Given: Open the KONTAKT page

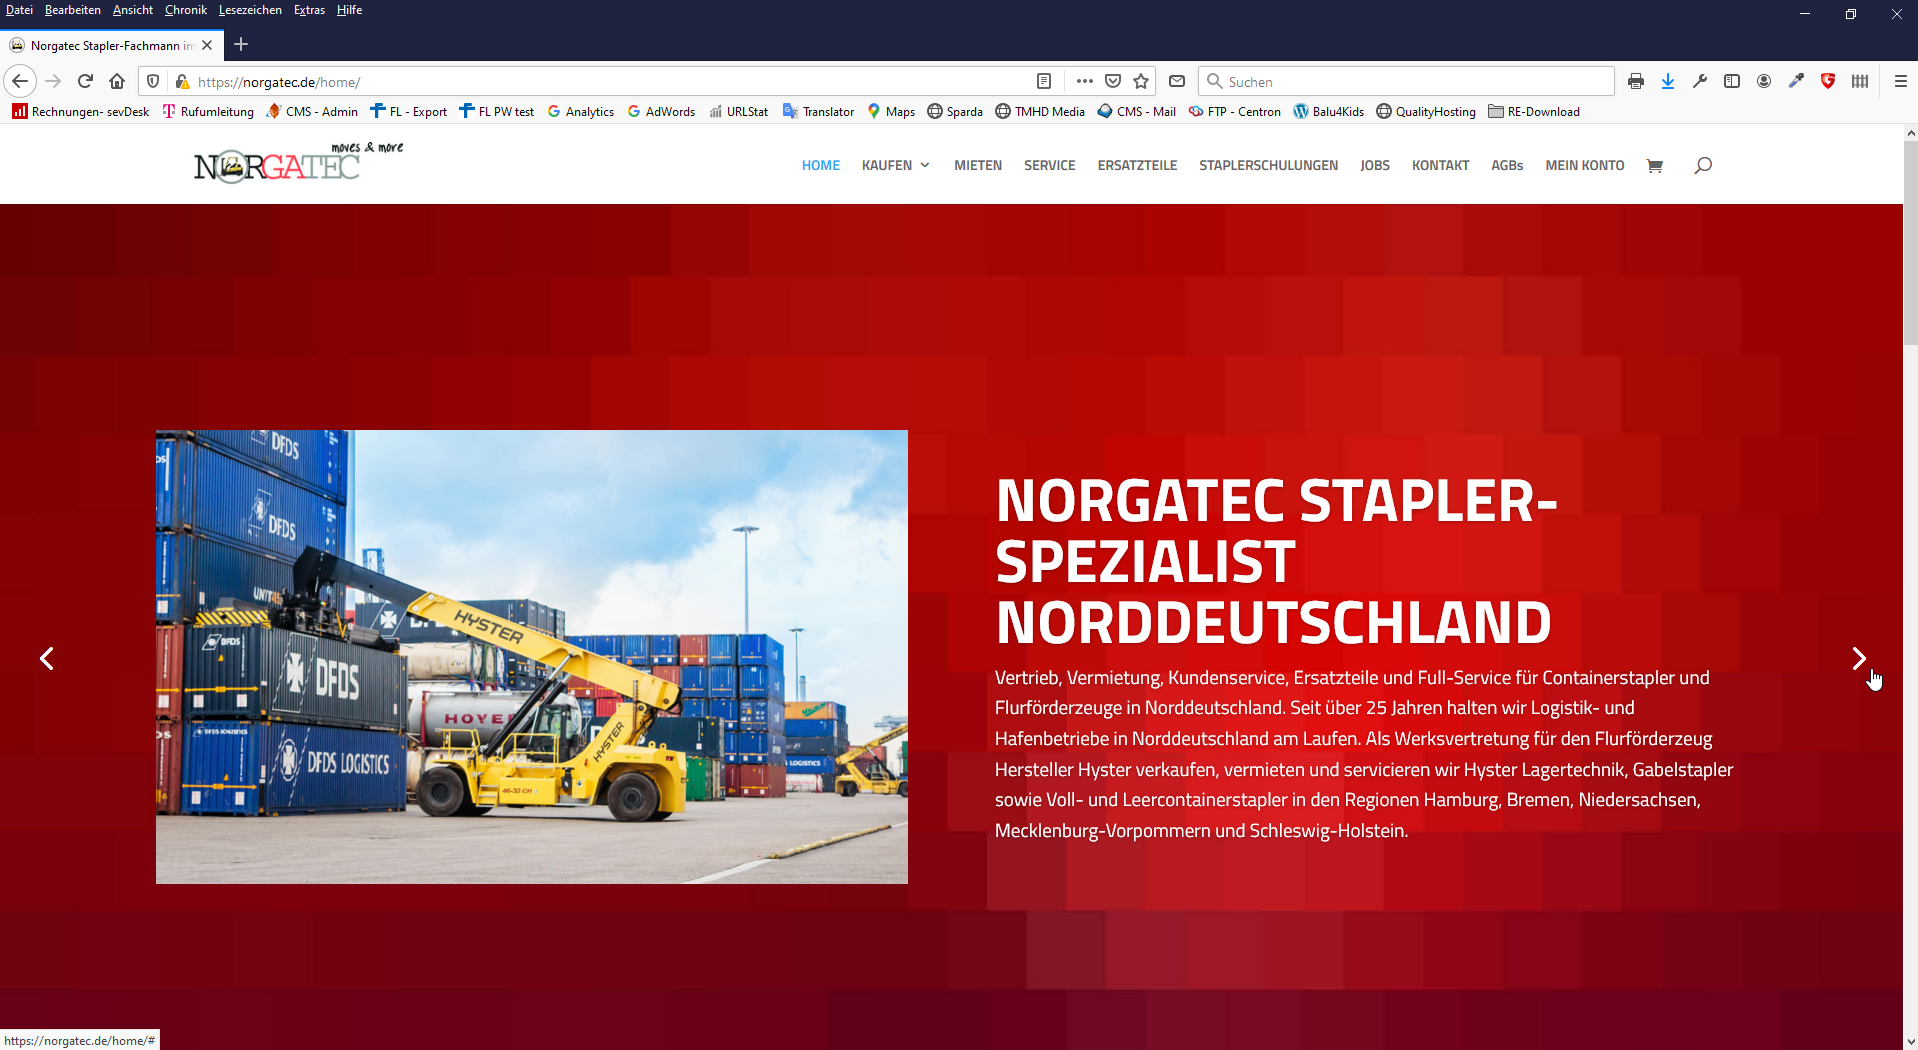Looking at the screenshot, I should [1440, 165].
